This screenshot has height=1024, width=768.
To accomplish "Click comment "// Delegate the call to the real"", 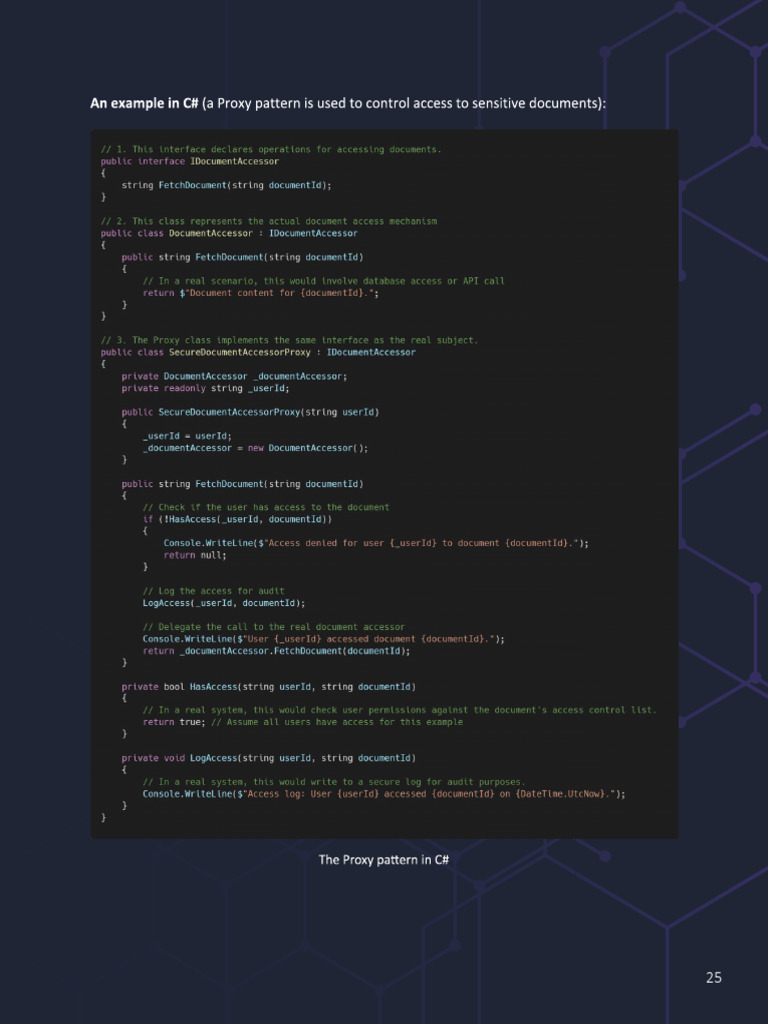I will (274, 627).
